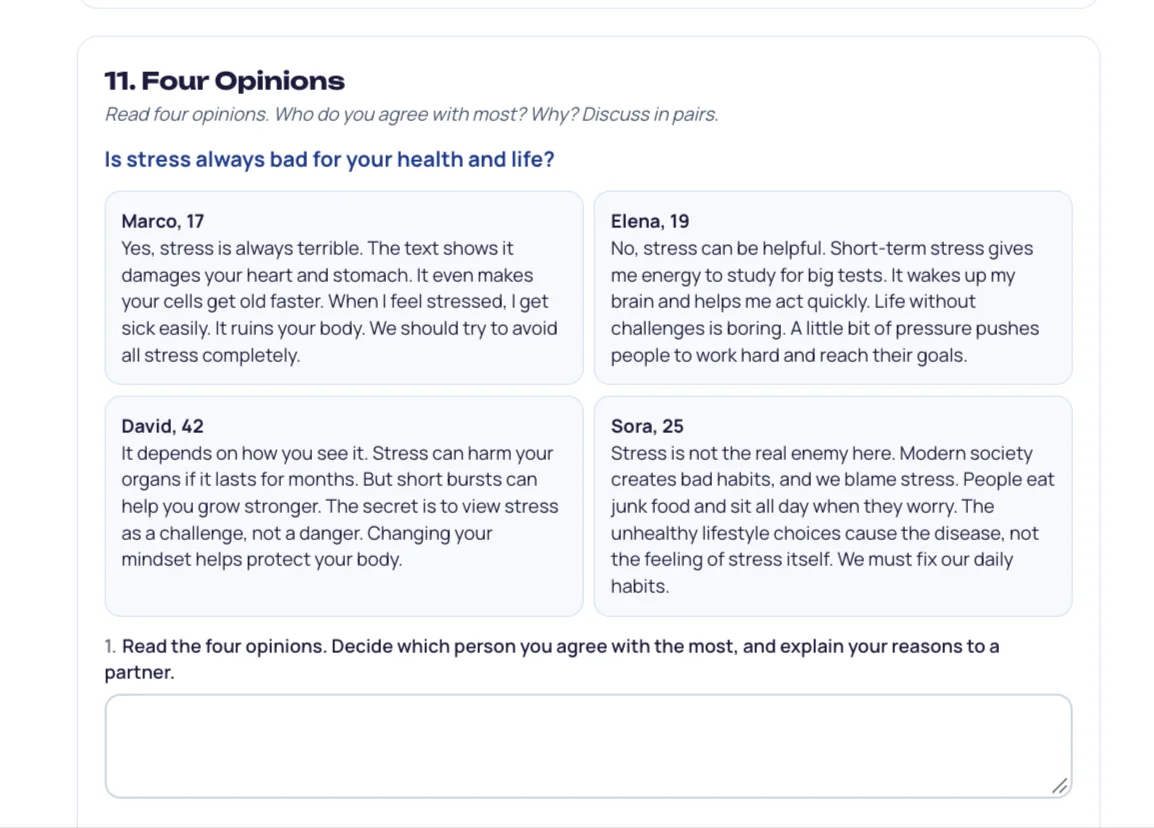Select Marco, 17 opinion card
The height and width of the screenshot is (828, 1154).
344,288
